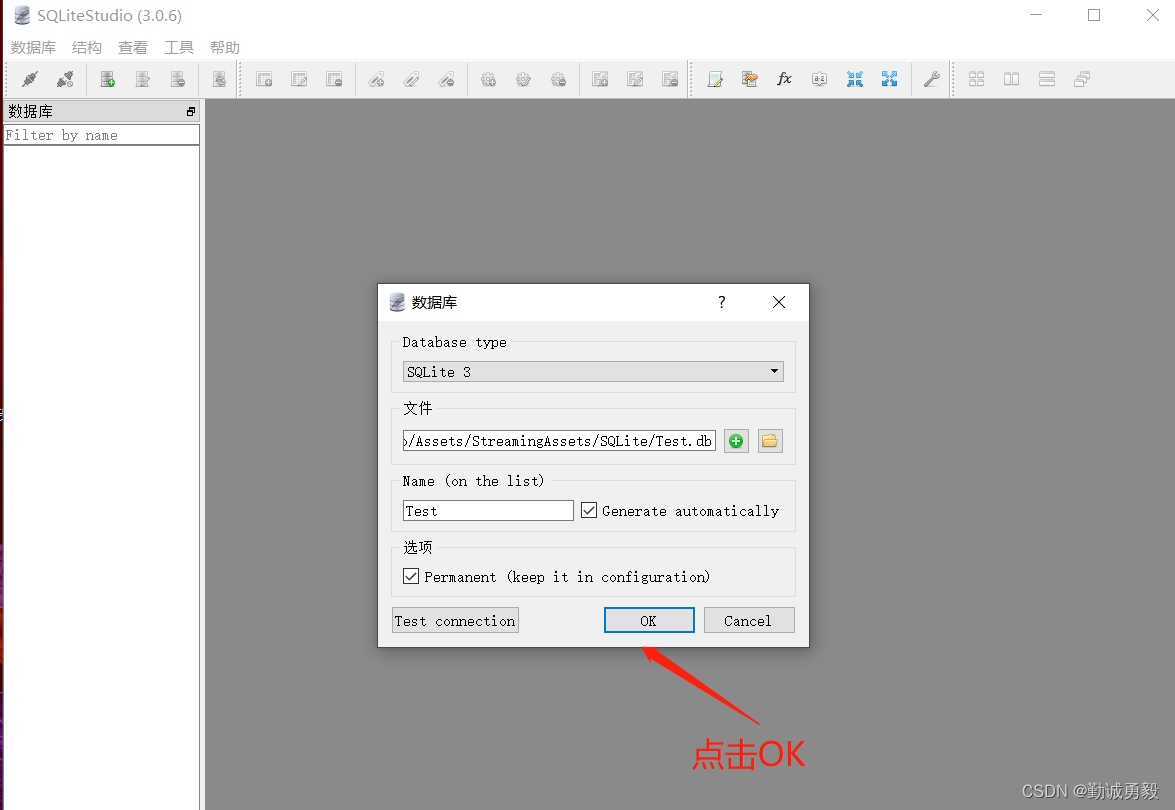Click the Create trigger gear icon

(489, 79)
